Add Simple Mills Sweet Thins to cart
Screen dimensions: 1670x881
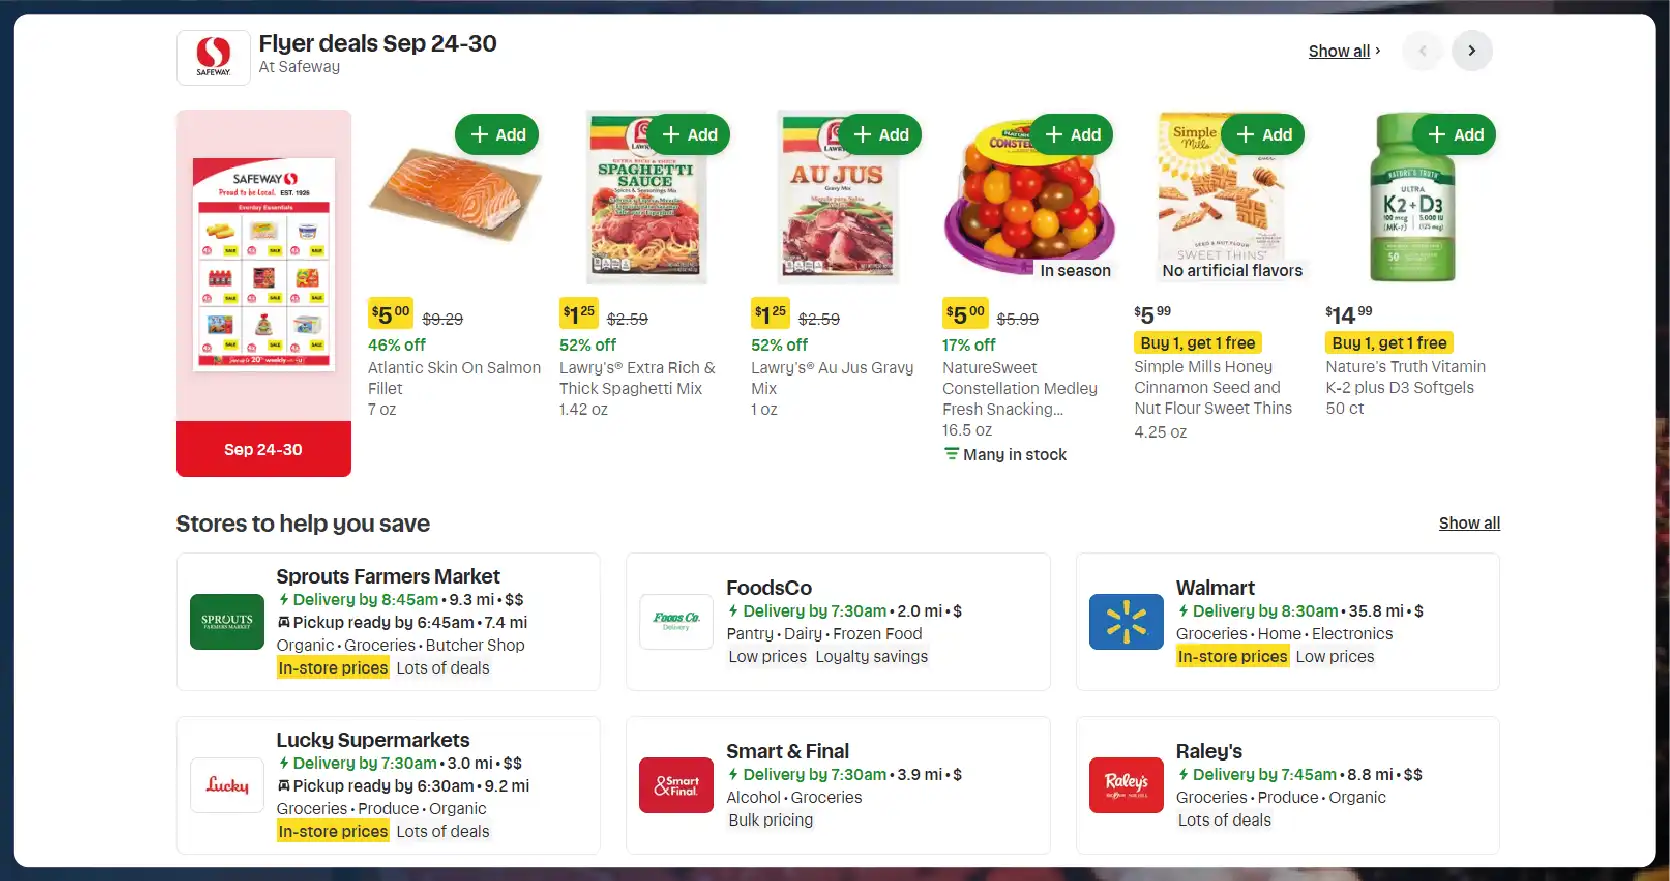[x=1264, y=135]
